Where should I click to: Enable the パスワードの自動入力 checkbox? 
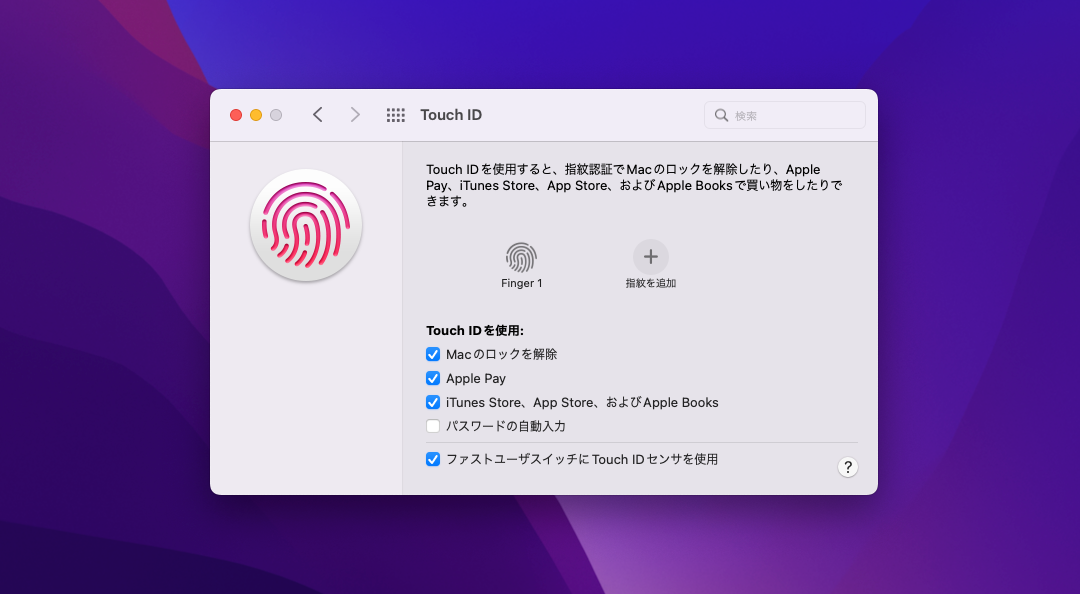point(433,426)
